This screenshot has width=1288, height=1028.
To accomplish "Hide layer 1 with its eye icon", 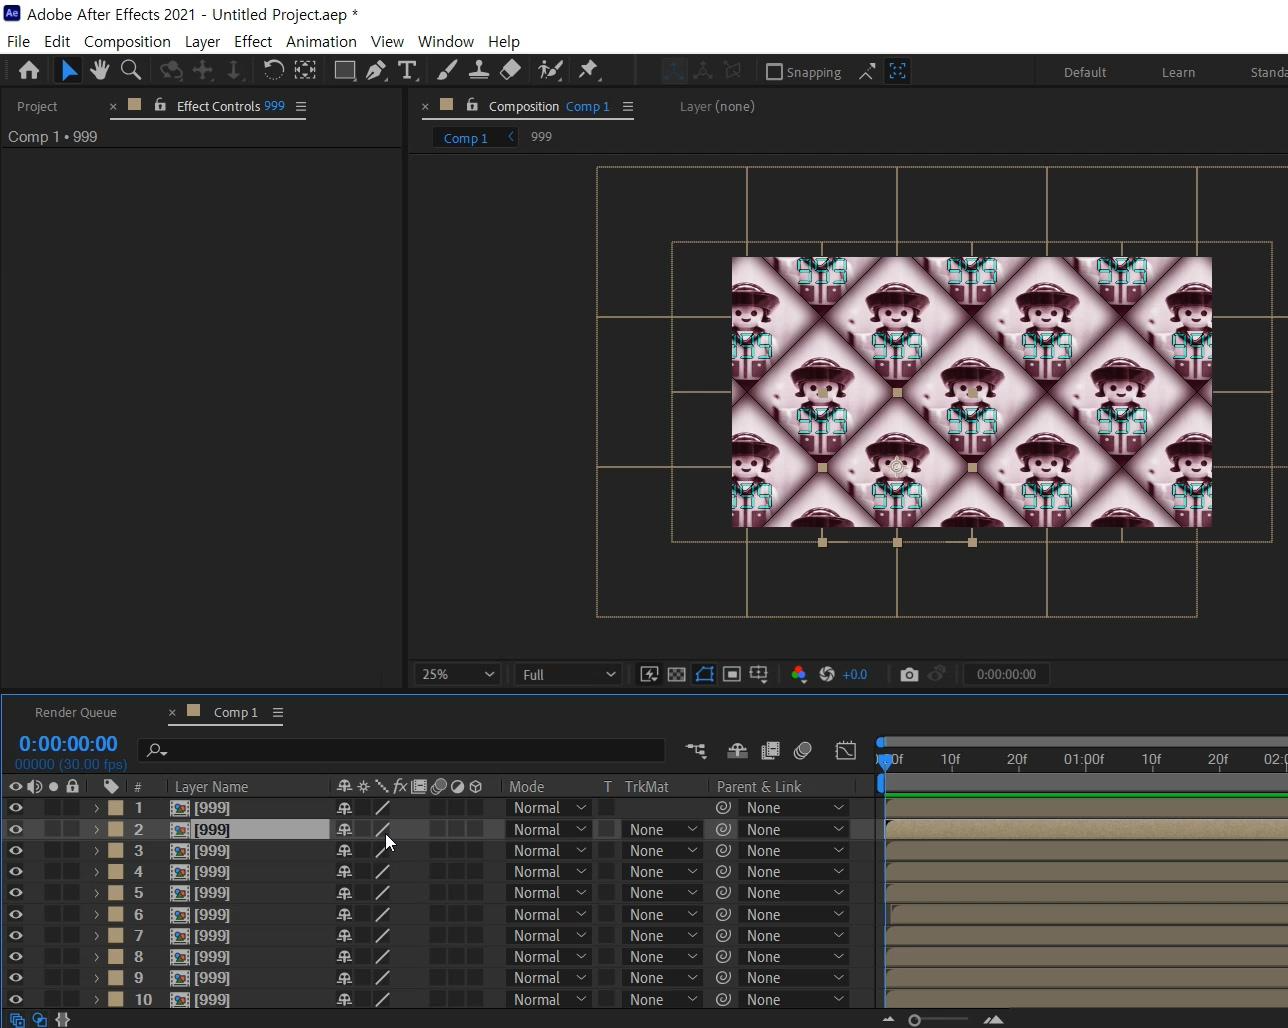I will click(15, 808).
